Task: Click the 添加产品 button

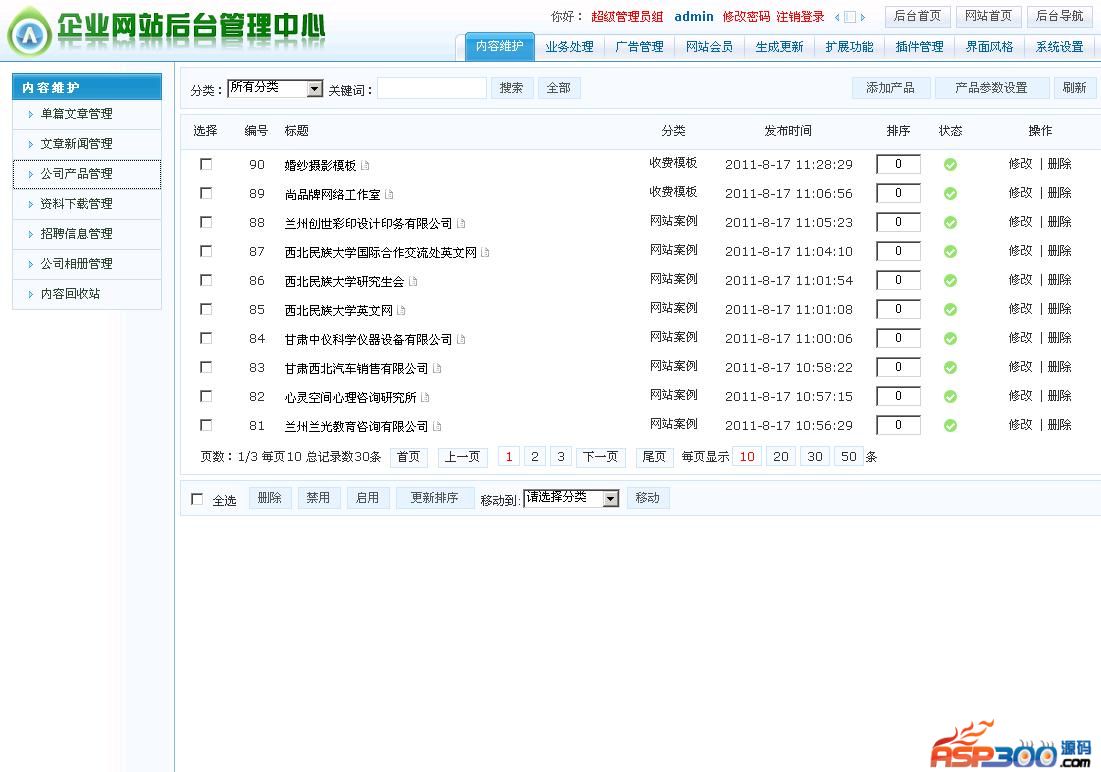Action: pos(890,88)
